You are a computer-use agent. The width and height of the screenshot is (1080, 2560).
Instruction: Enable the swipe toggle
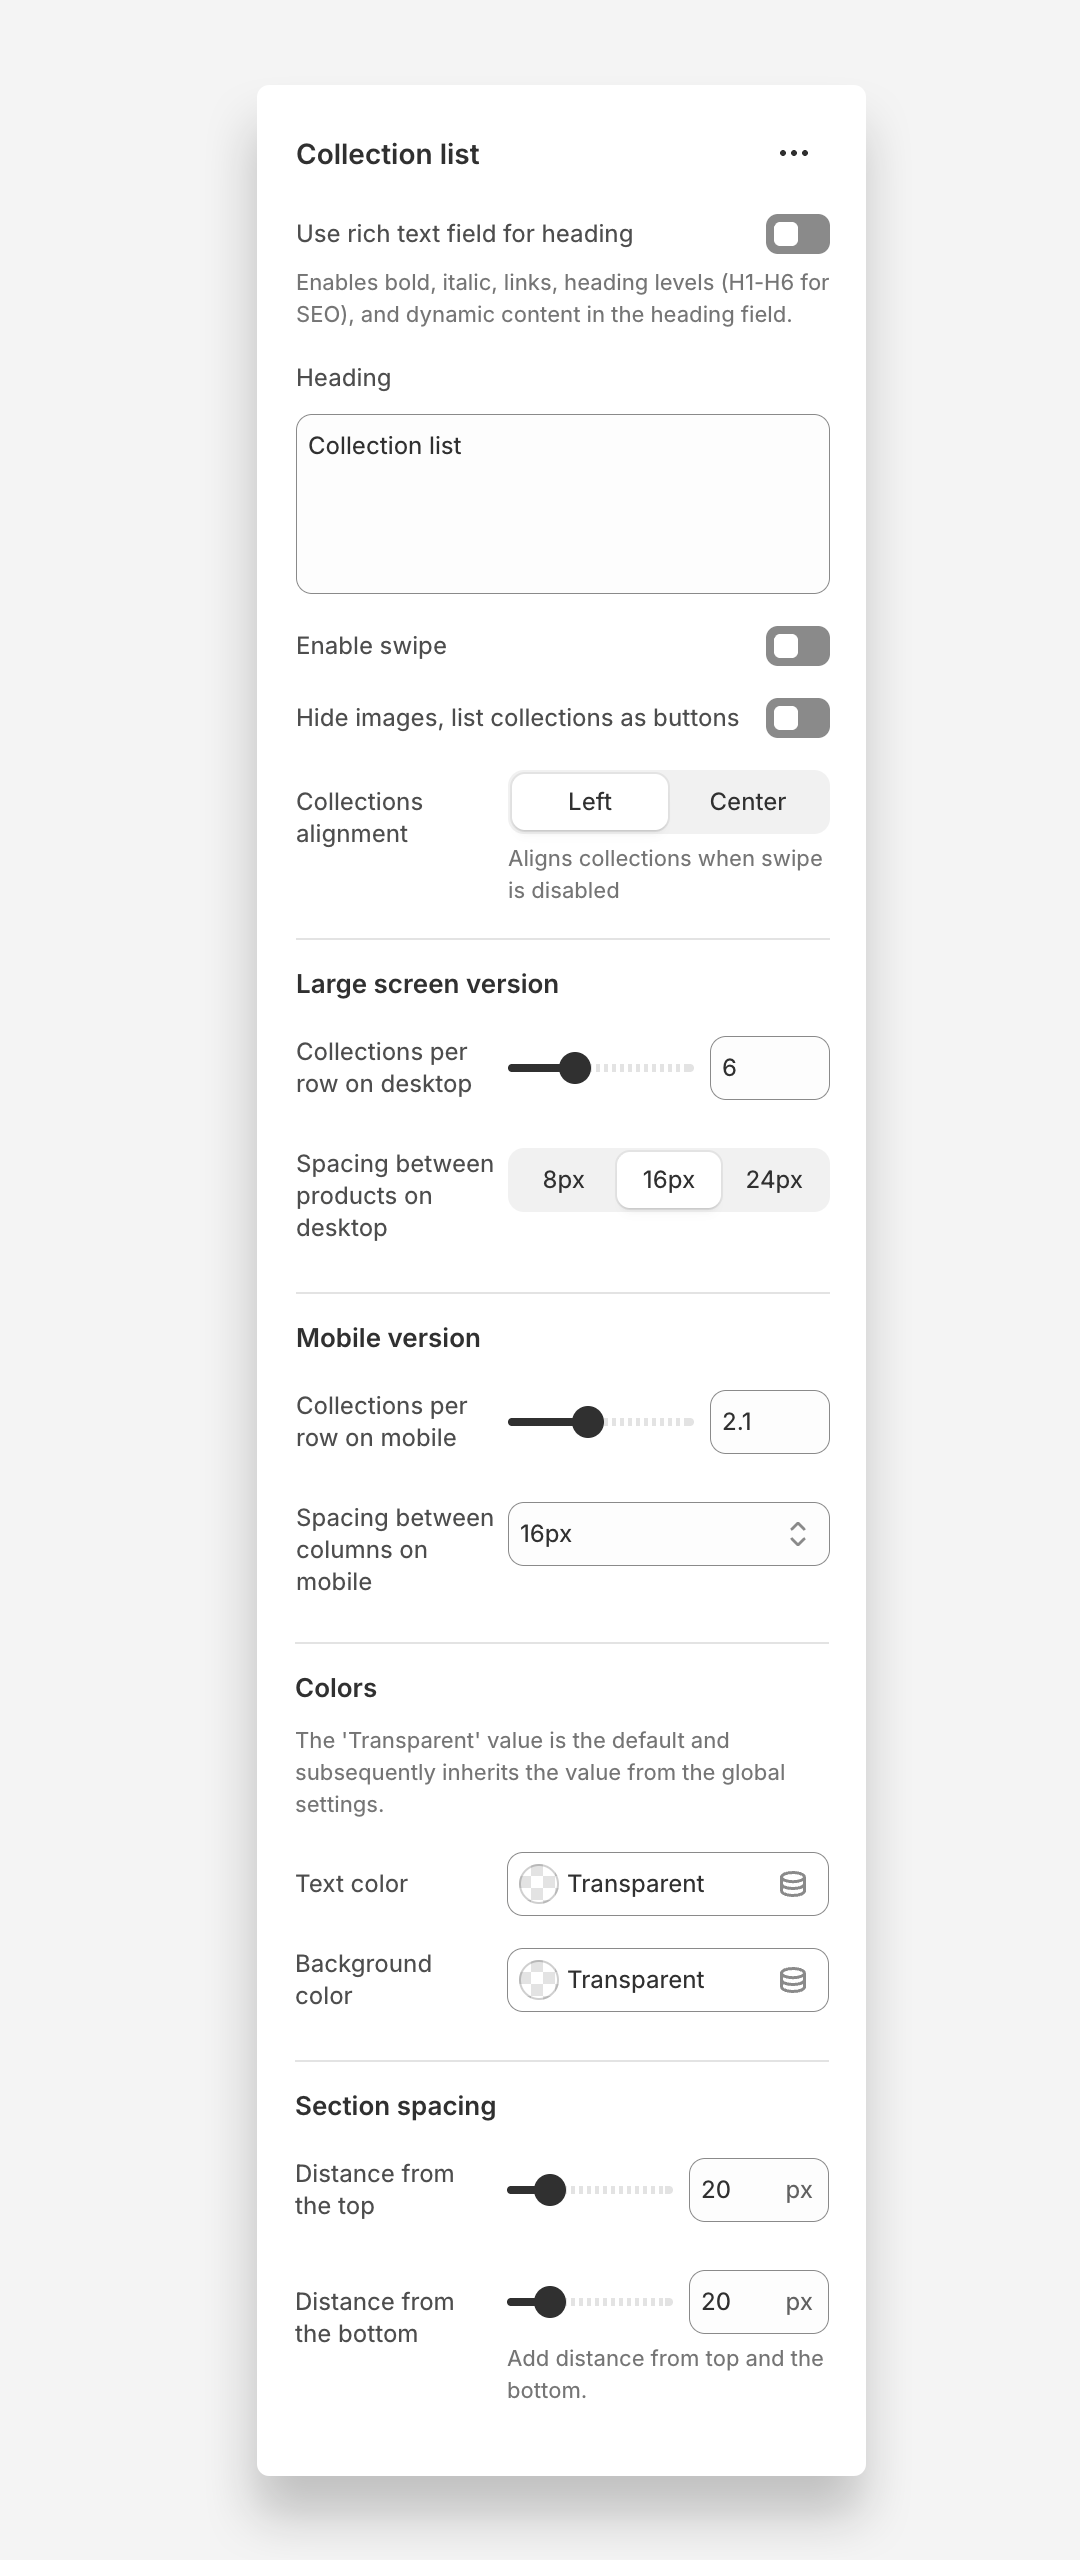click(797, 646)
